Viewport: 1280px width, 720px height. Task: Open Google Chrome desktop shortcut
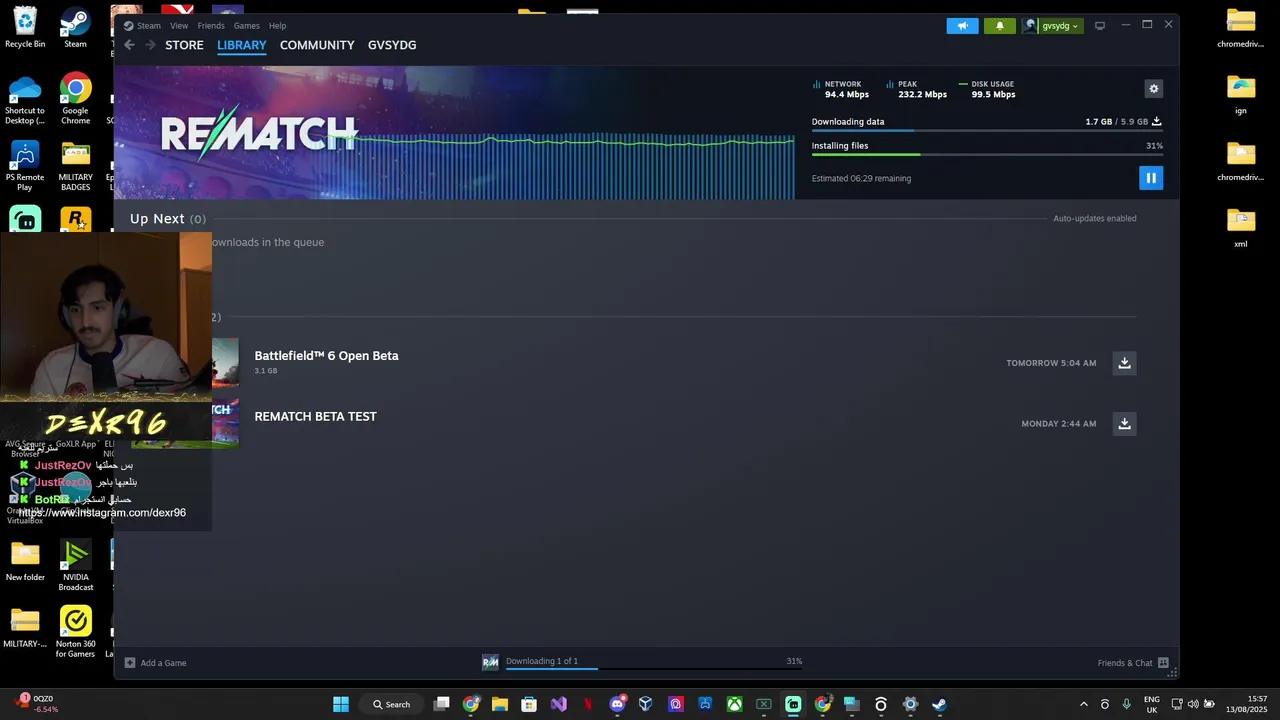pyautogui.click(x=75, y=98)
